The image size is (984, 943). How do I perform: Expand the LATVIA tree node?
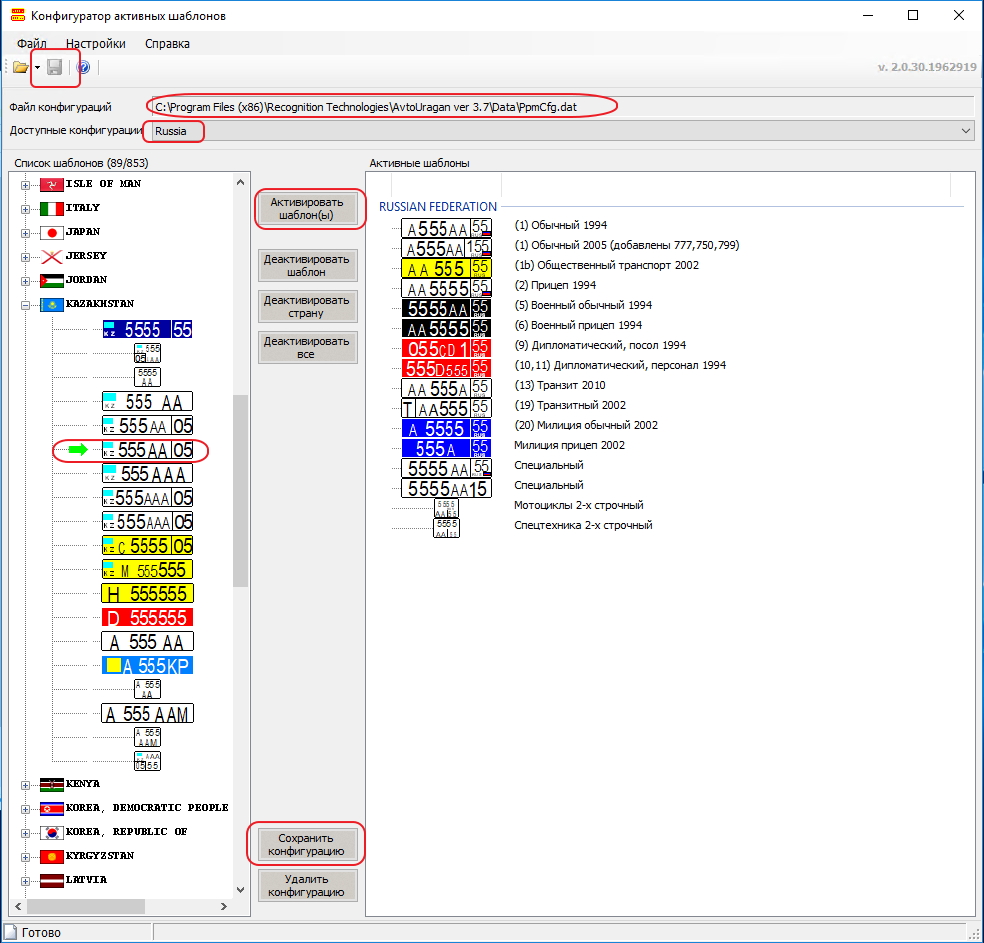[x=24, y=880]
